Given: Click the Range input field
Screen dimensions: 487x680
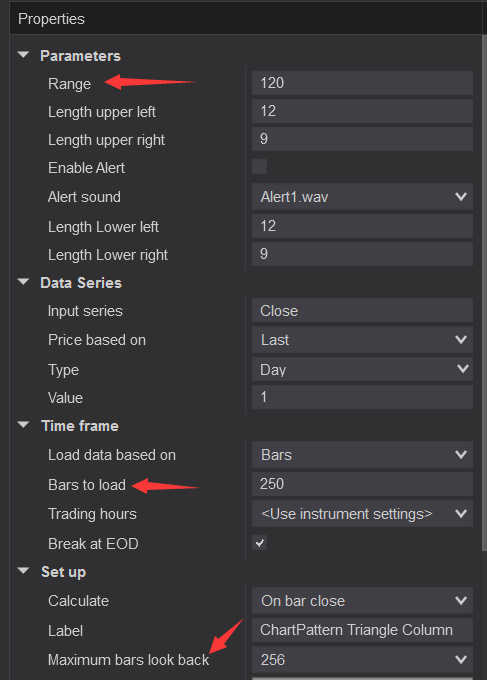Looking at the screenshot, I should [362, 83].
